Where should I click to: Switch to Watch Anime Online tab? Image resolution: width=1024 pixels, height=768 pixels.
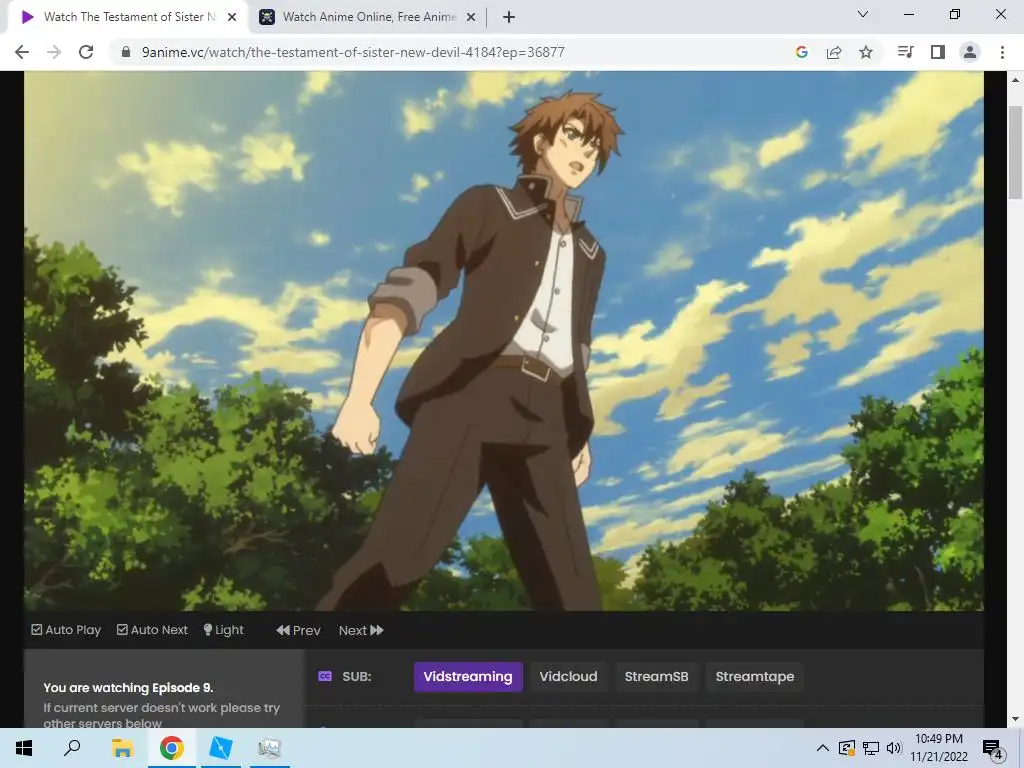368,17
